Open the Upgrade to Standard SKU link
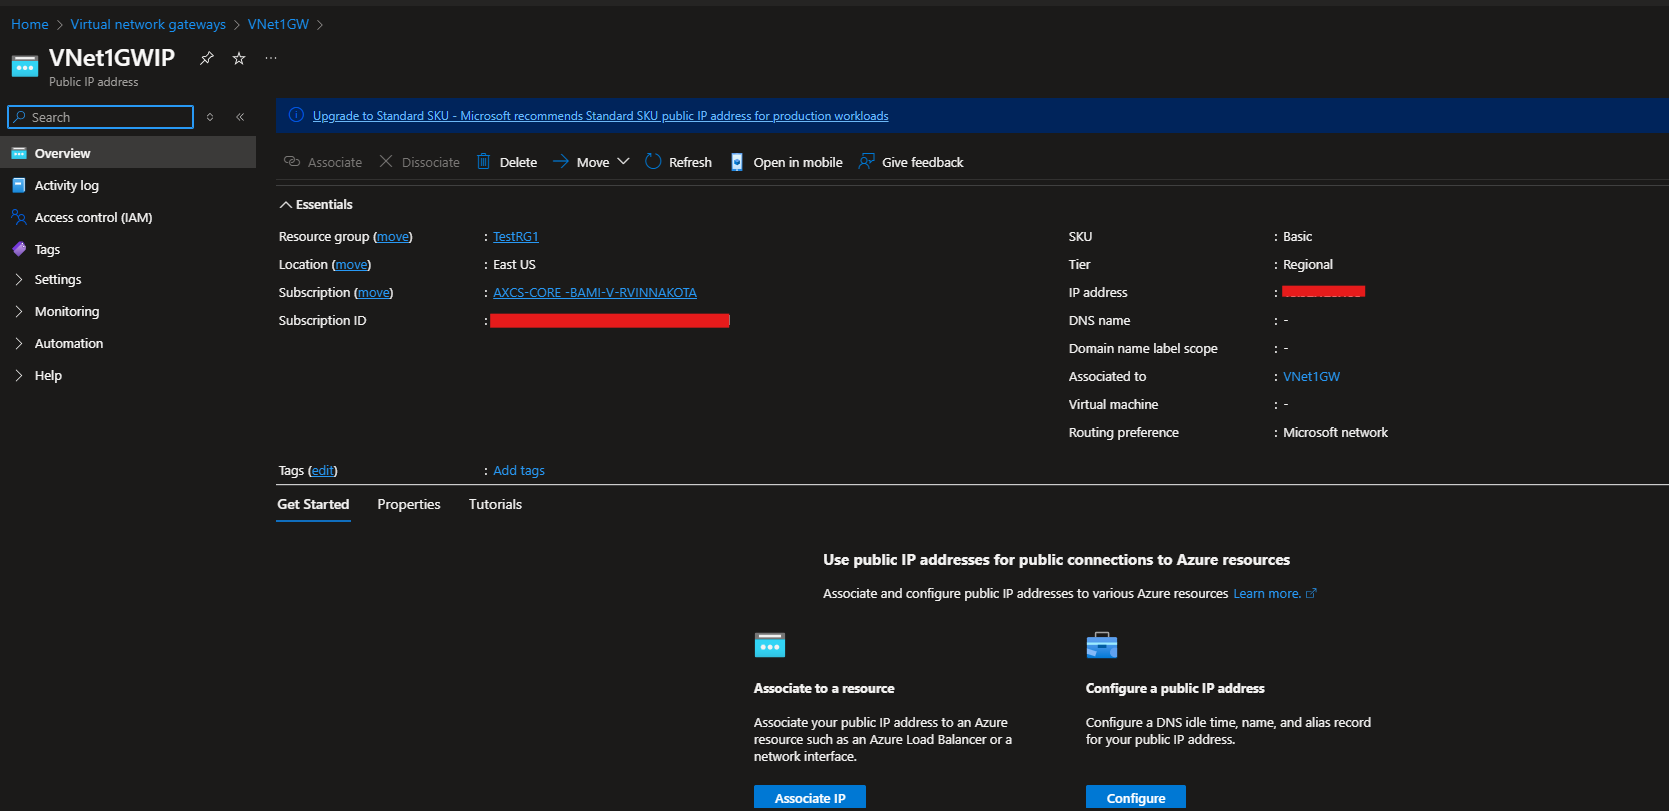This screenshot has width=1669, height=811. (600, 116)
